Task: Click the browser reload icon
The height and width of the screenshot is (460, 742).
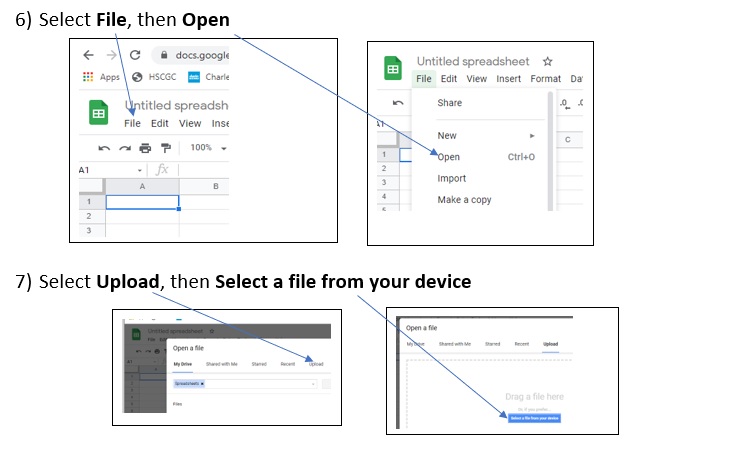Action: click(x=135, y=55)
